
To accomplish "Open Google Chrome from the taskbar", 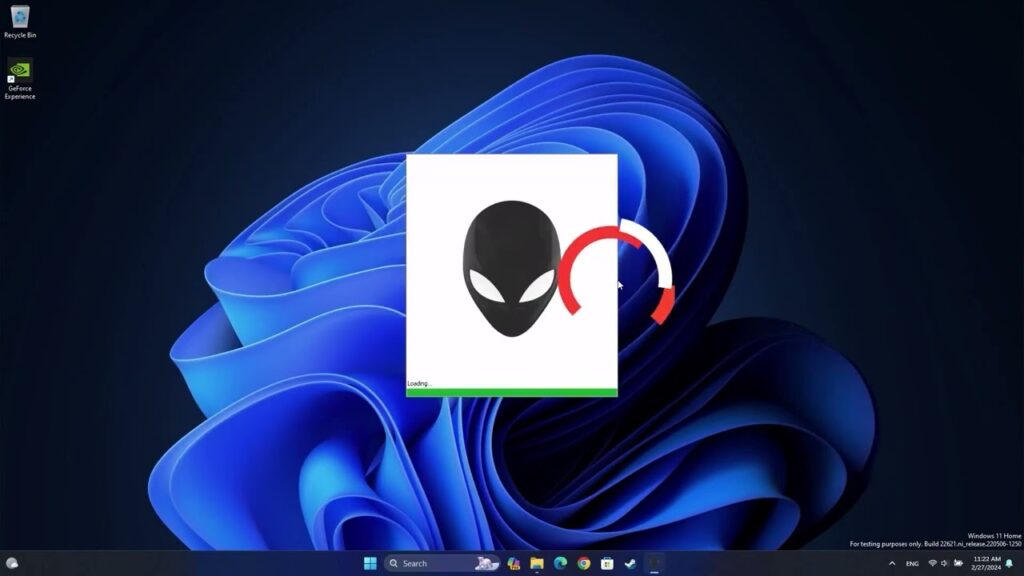I will pos(583,563).
